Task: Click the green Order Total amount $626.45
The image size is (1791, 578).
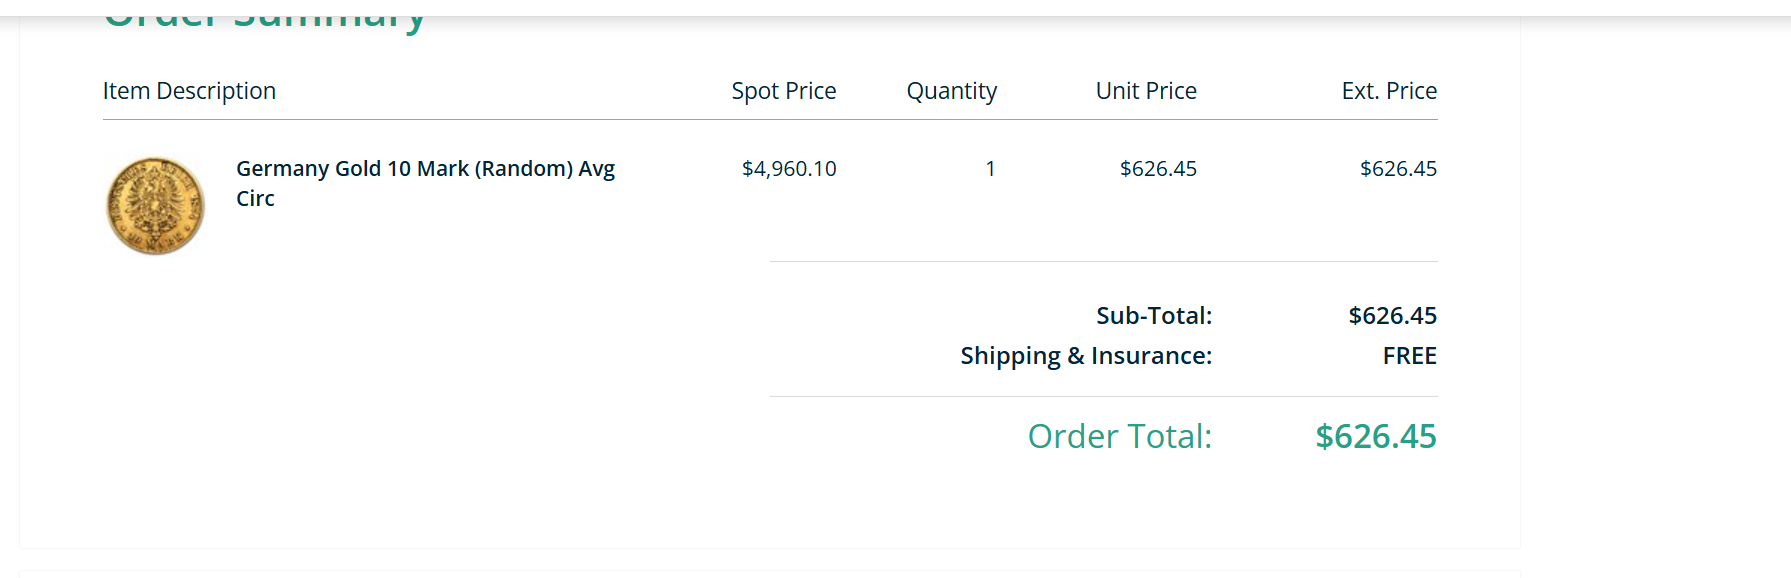Action: click(x=1375, y=436)
